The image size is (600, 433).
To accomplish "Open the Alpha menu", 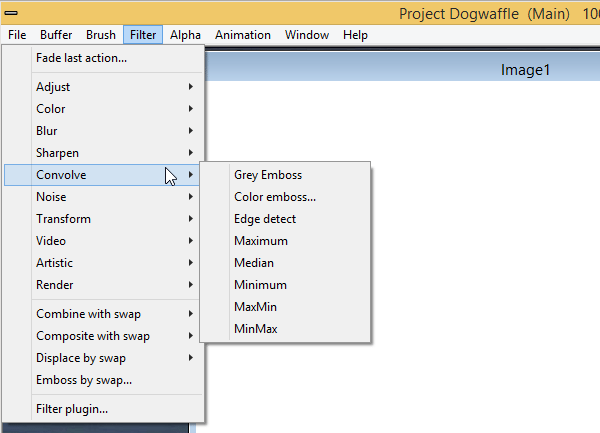I will [185, 35].
